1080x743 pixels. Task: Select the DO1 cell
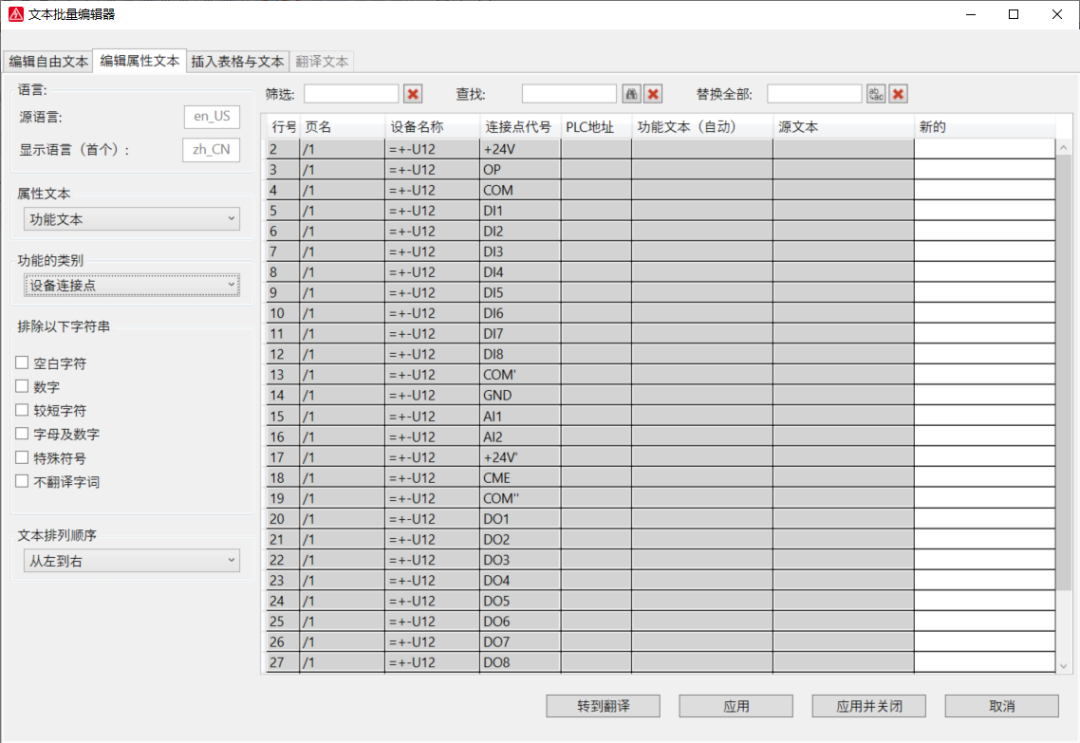click(520, 519)
